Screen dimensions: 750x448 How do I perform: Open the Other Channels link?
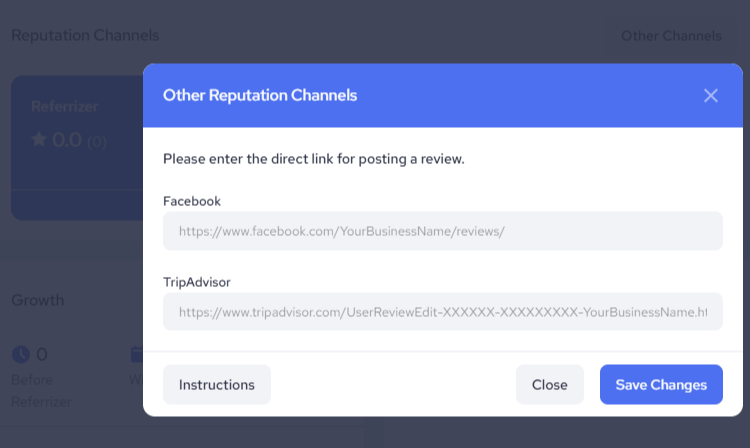670,36
